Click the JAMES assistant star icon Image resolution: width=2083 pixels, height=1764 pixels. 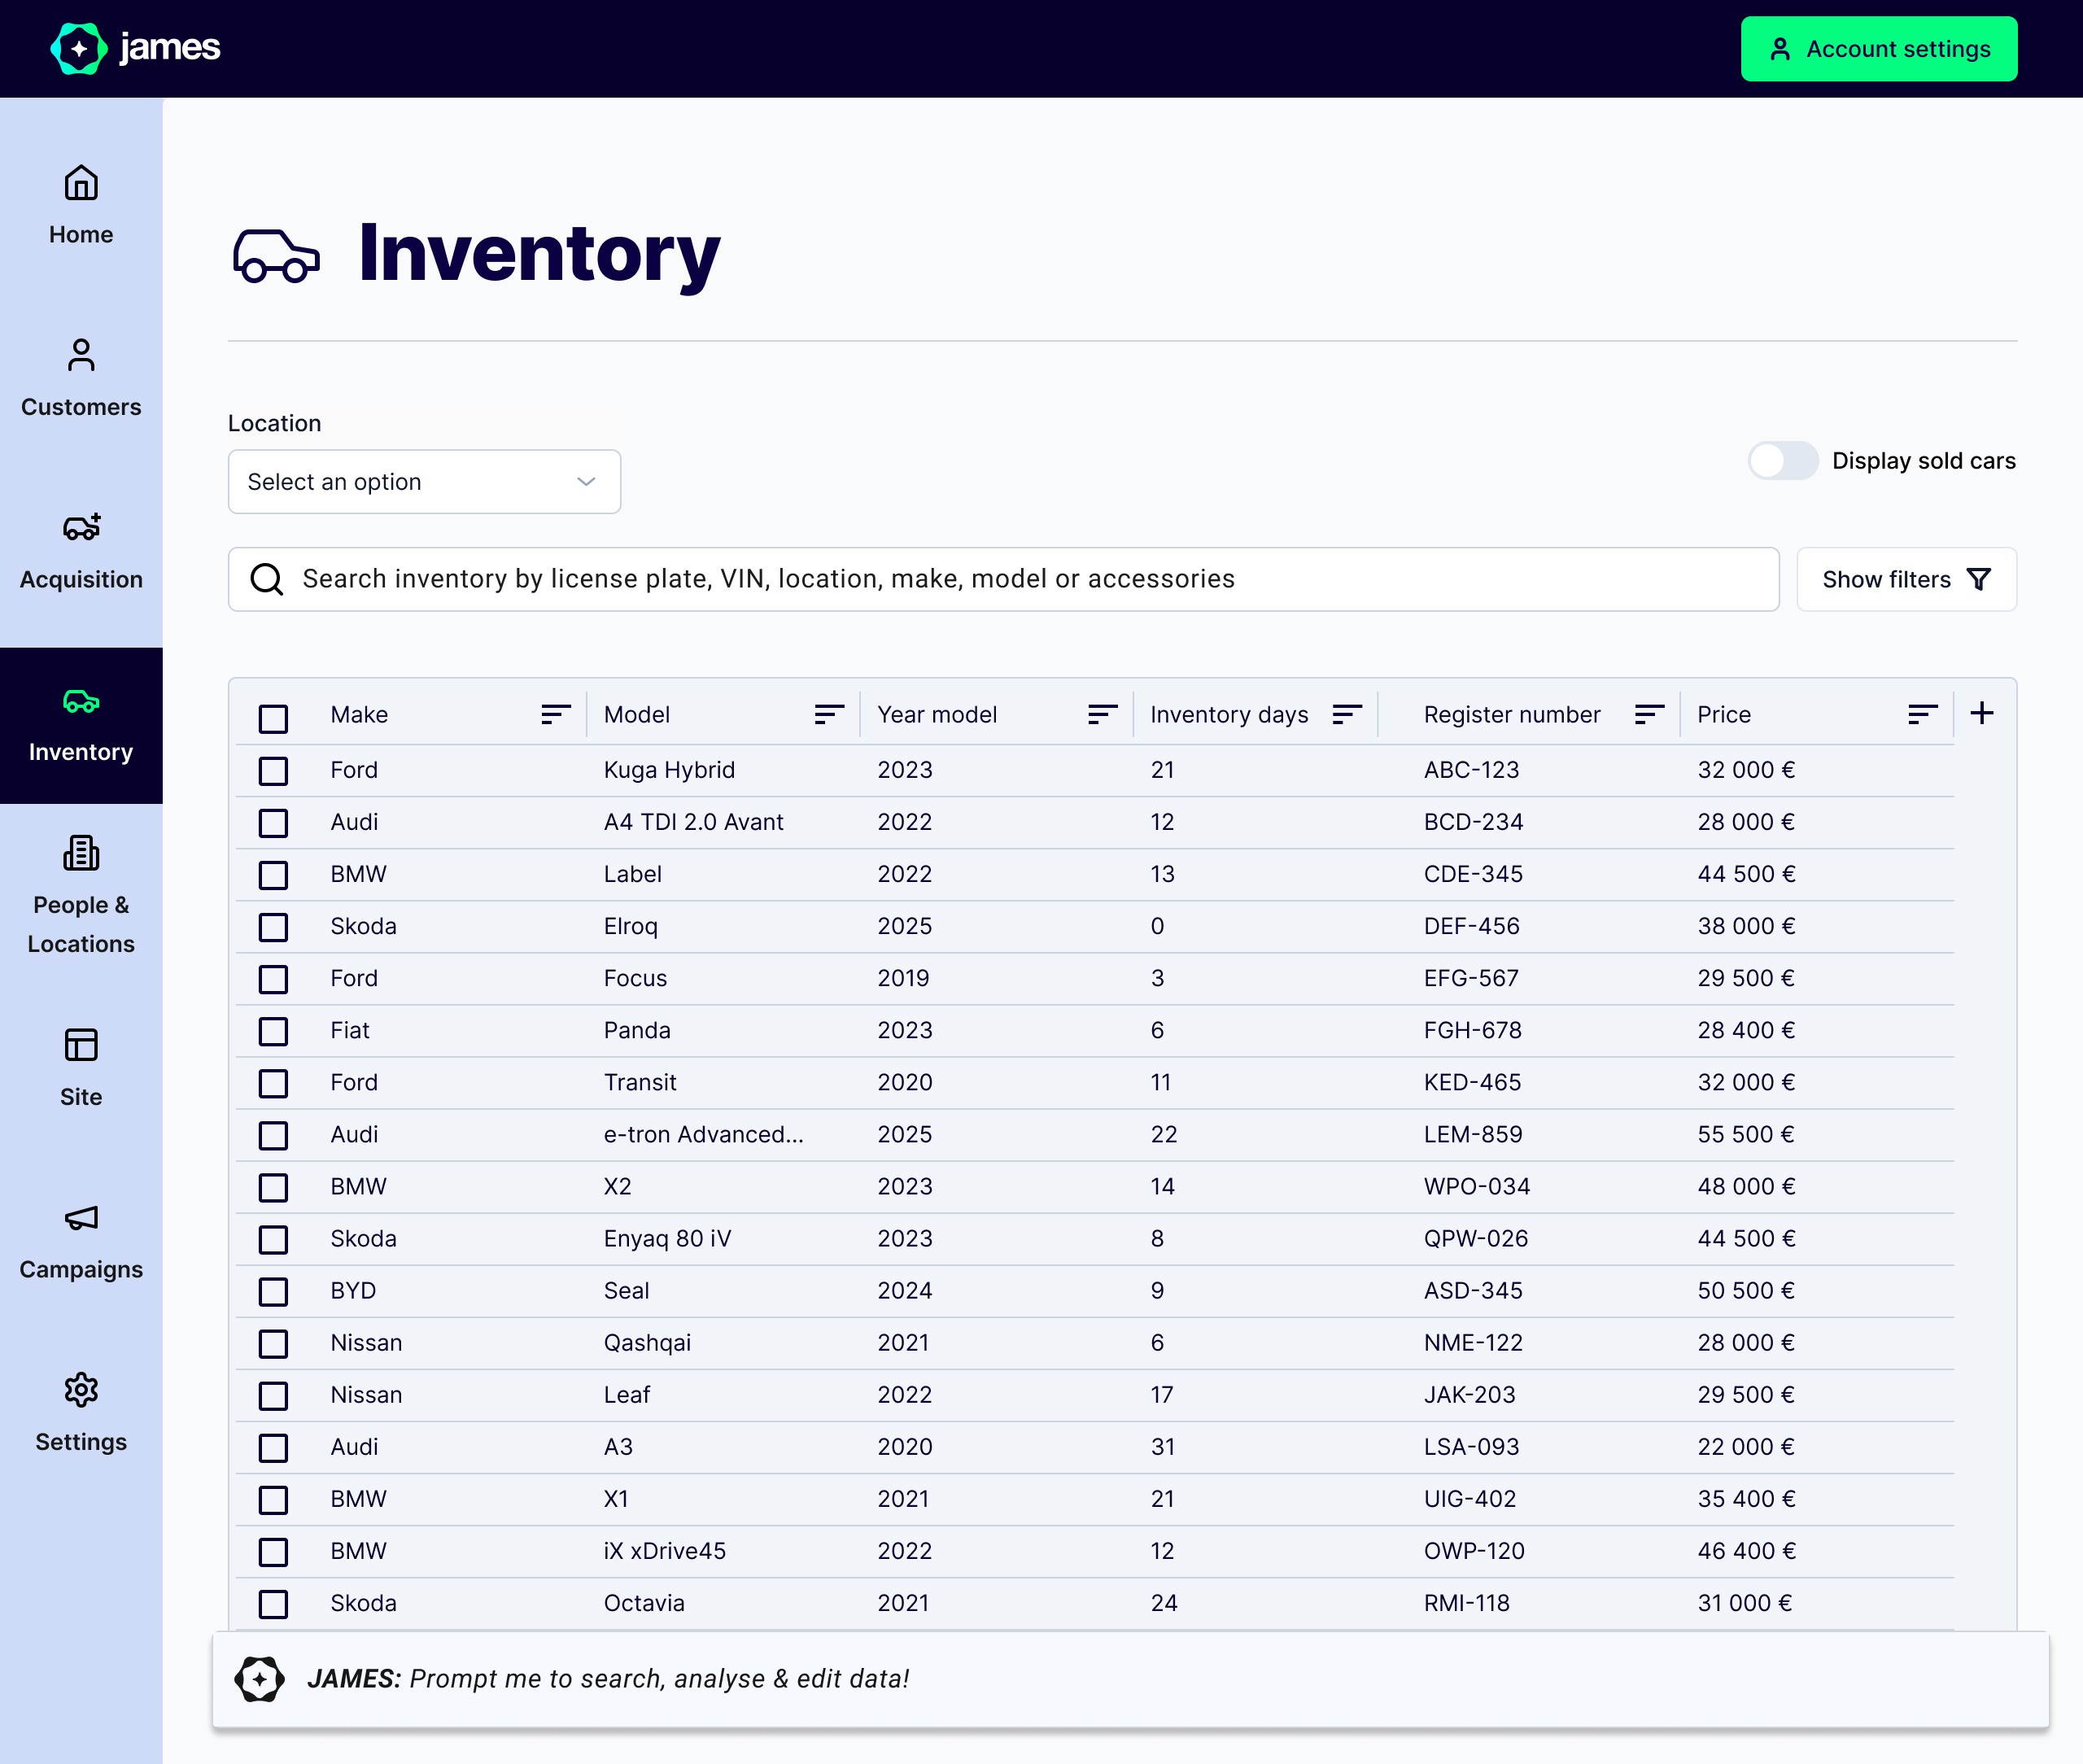(x=260, y=1679)
